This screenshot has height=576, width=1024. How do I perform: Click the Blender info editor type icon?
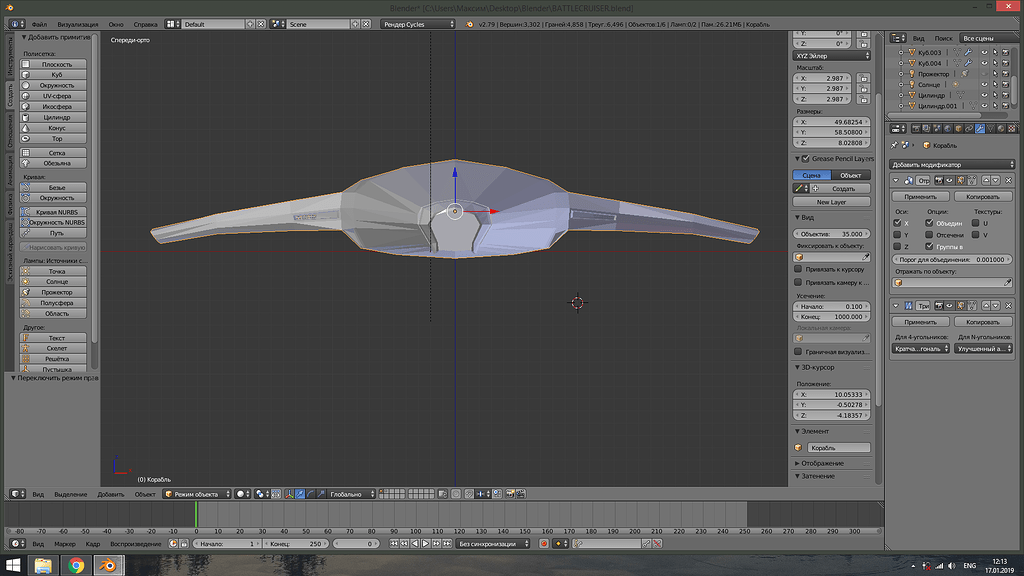(x=16, y=24)
